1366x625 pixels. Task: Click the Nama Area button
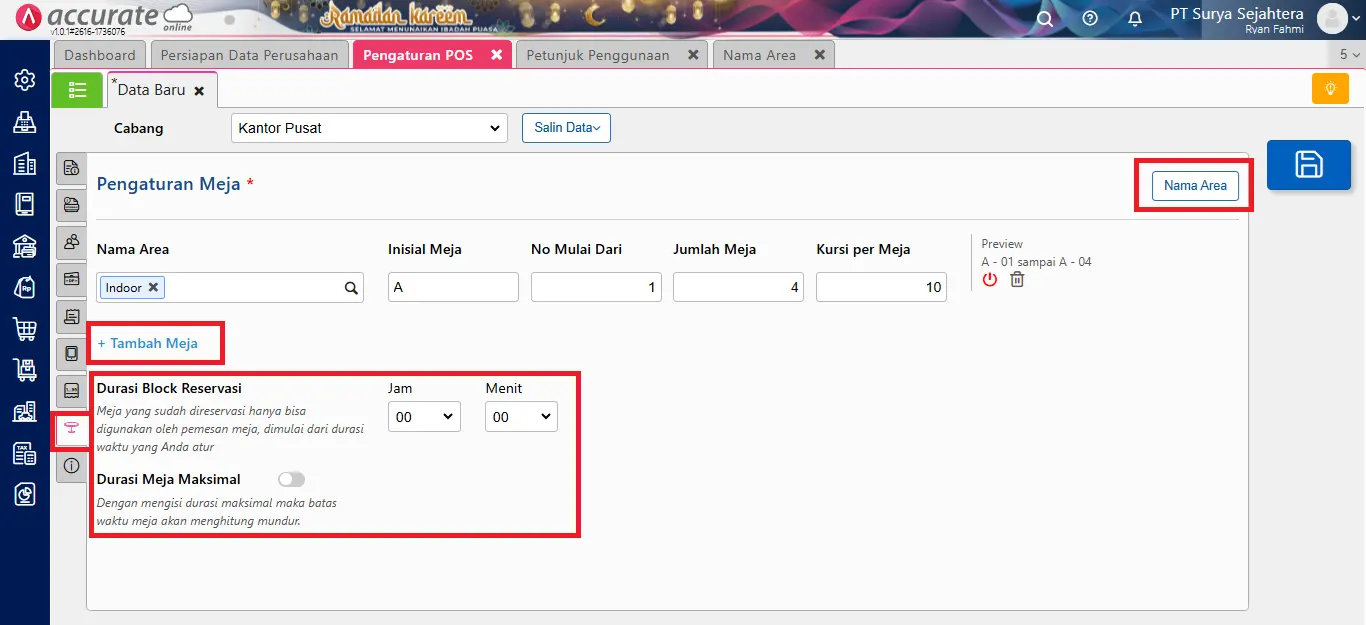(x=1194, y=185)
